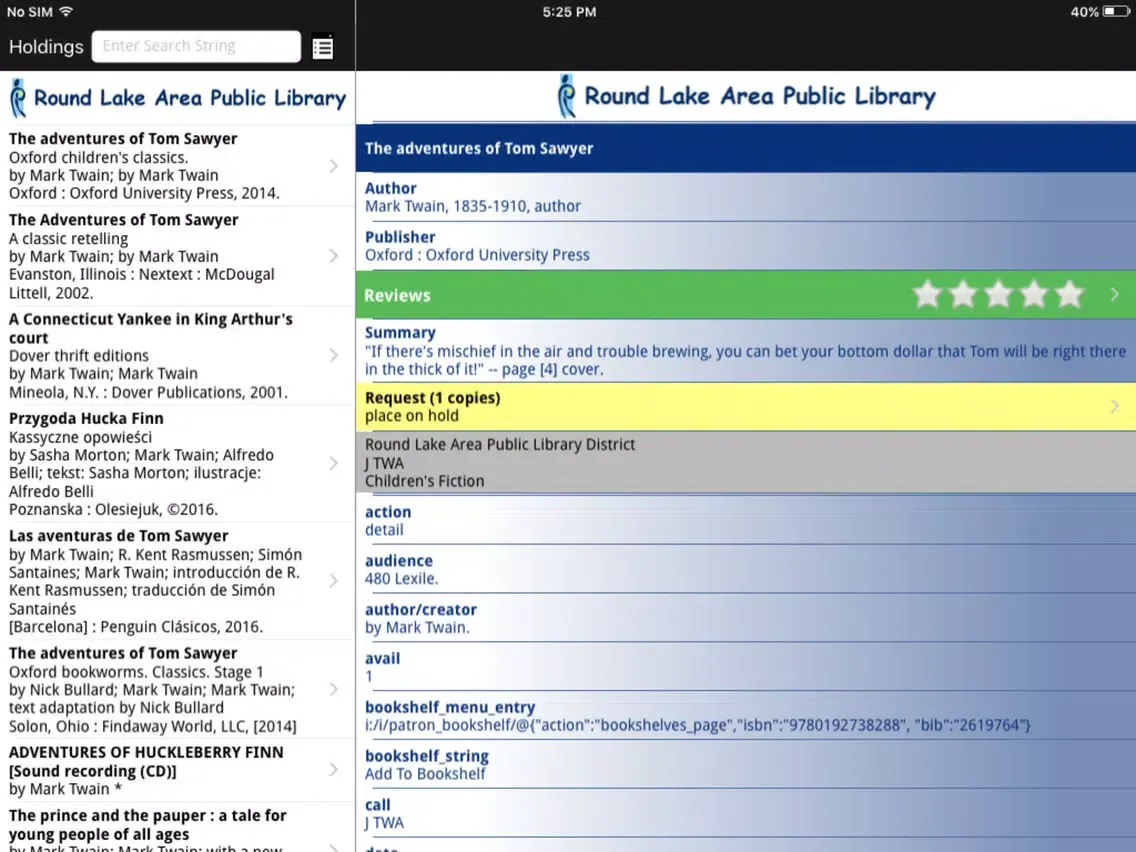The width and height of the screenshot is (1136, 852).
Task: Tap author/creator by Mark Twain.
Action: coord(417,627)
